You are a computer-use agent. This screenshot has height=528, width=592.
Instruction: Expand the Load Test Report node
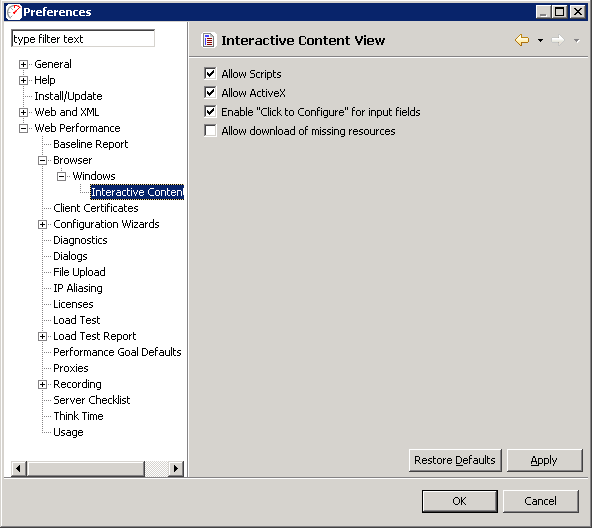click(42, 337)
